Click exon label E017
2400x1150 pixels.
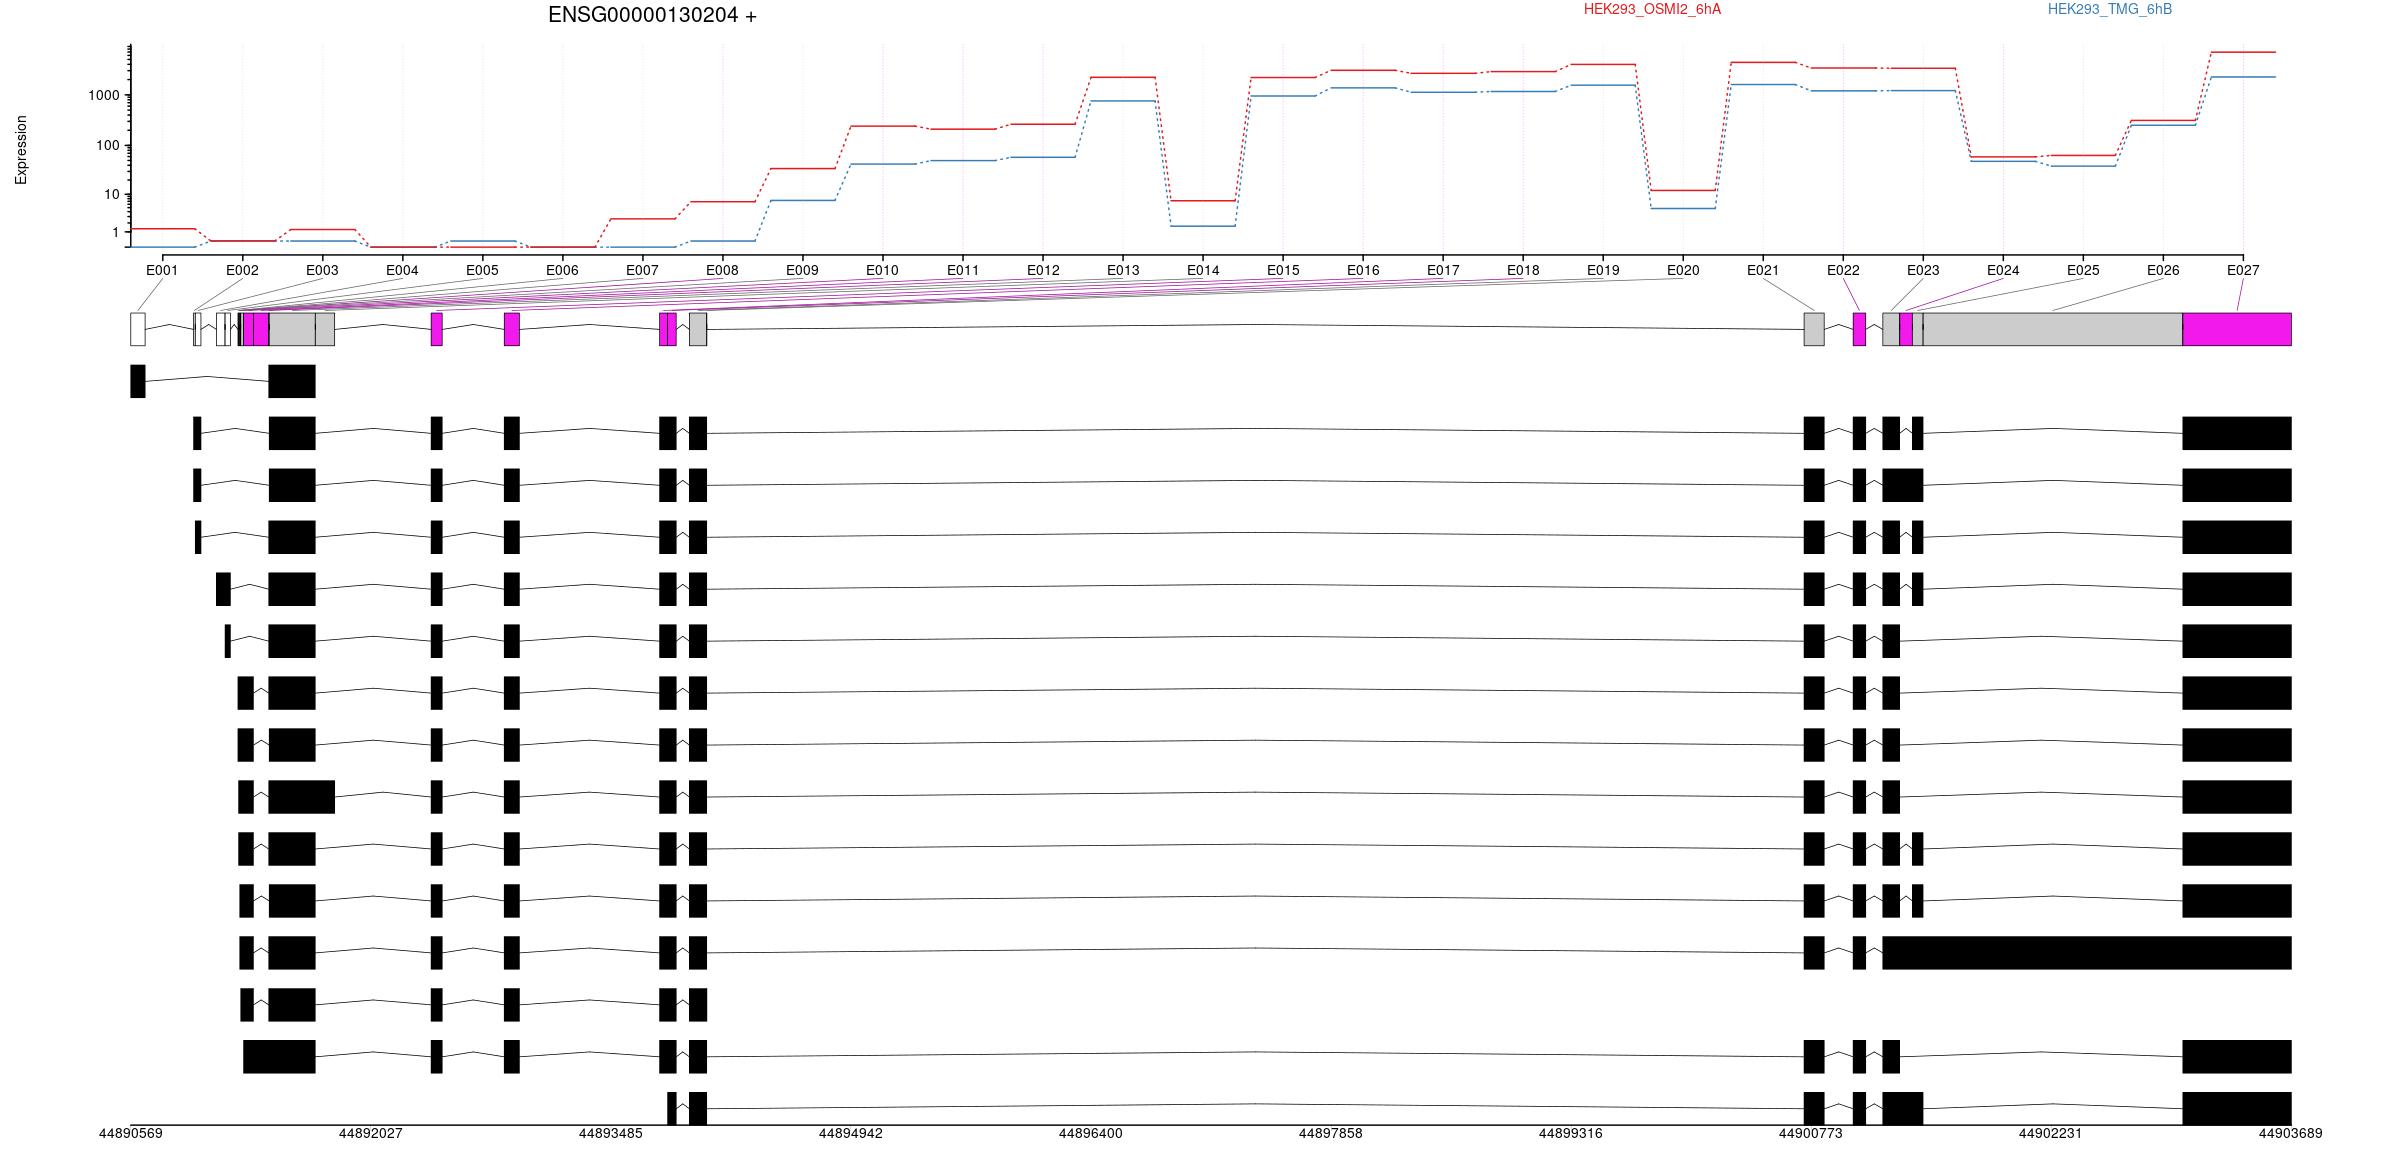click(x=1443, y=270)
